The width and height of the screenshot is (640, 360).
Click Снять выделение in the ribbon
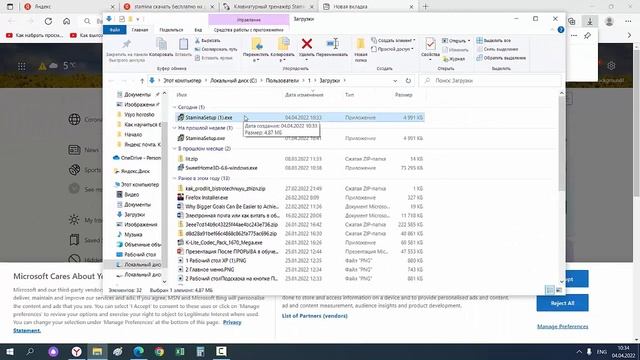pos(497,49)
